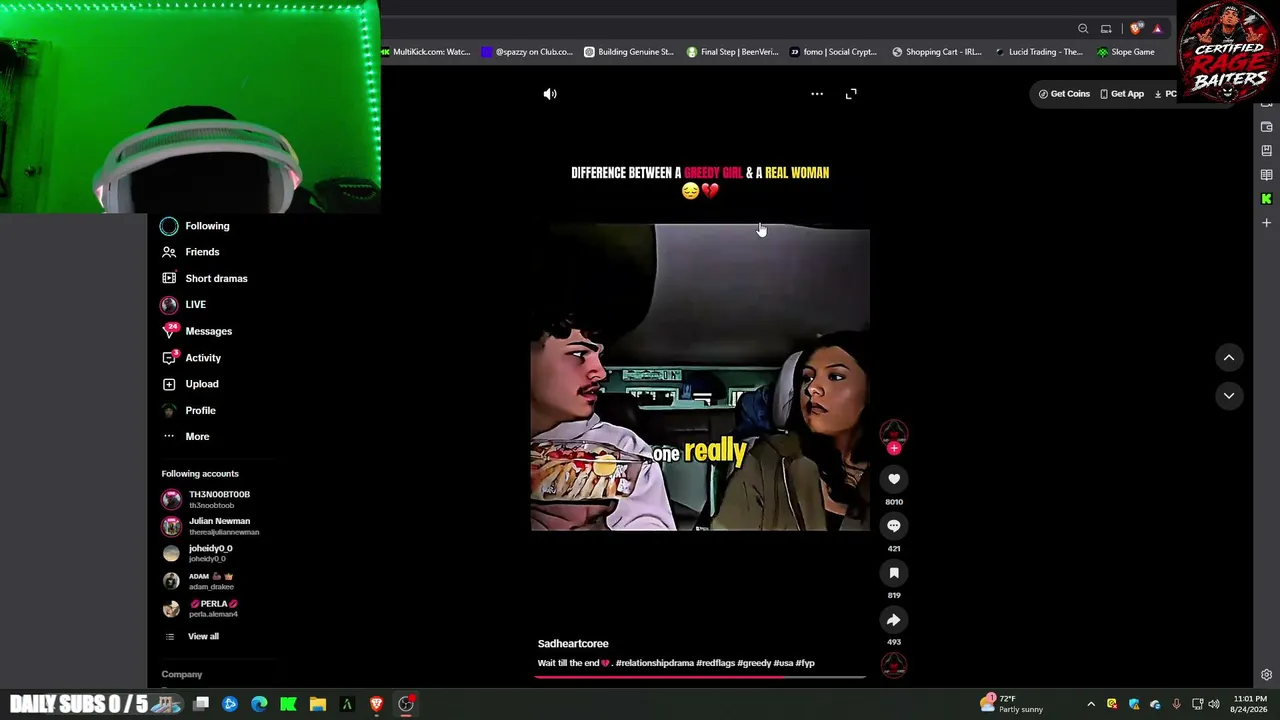The height and width of the screenshot is (720, 1280).
Task: Open Shopping Cart IRL bookmark
Action: coord(937,52)
